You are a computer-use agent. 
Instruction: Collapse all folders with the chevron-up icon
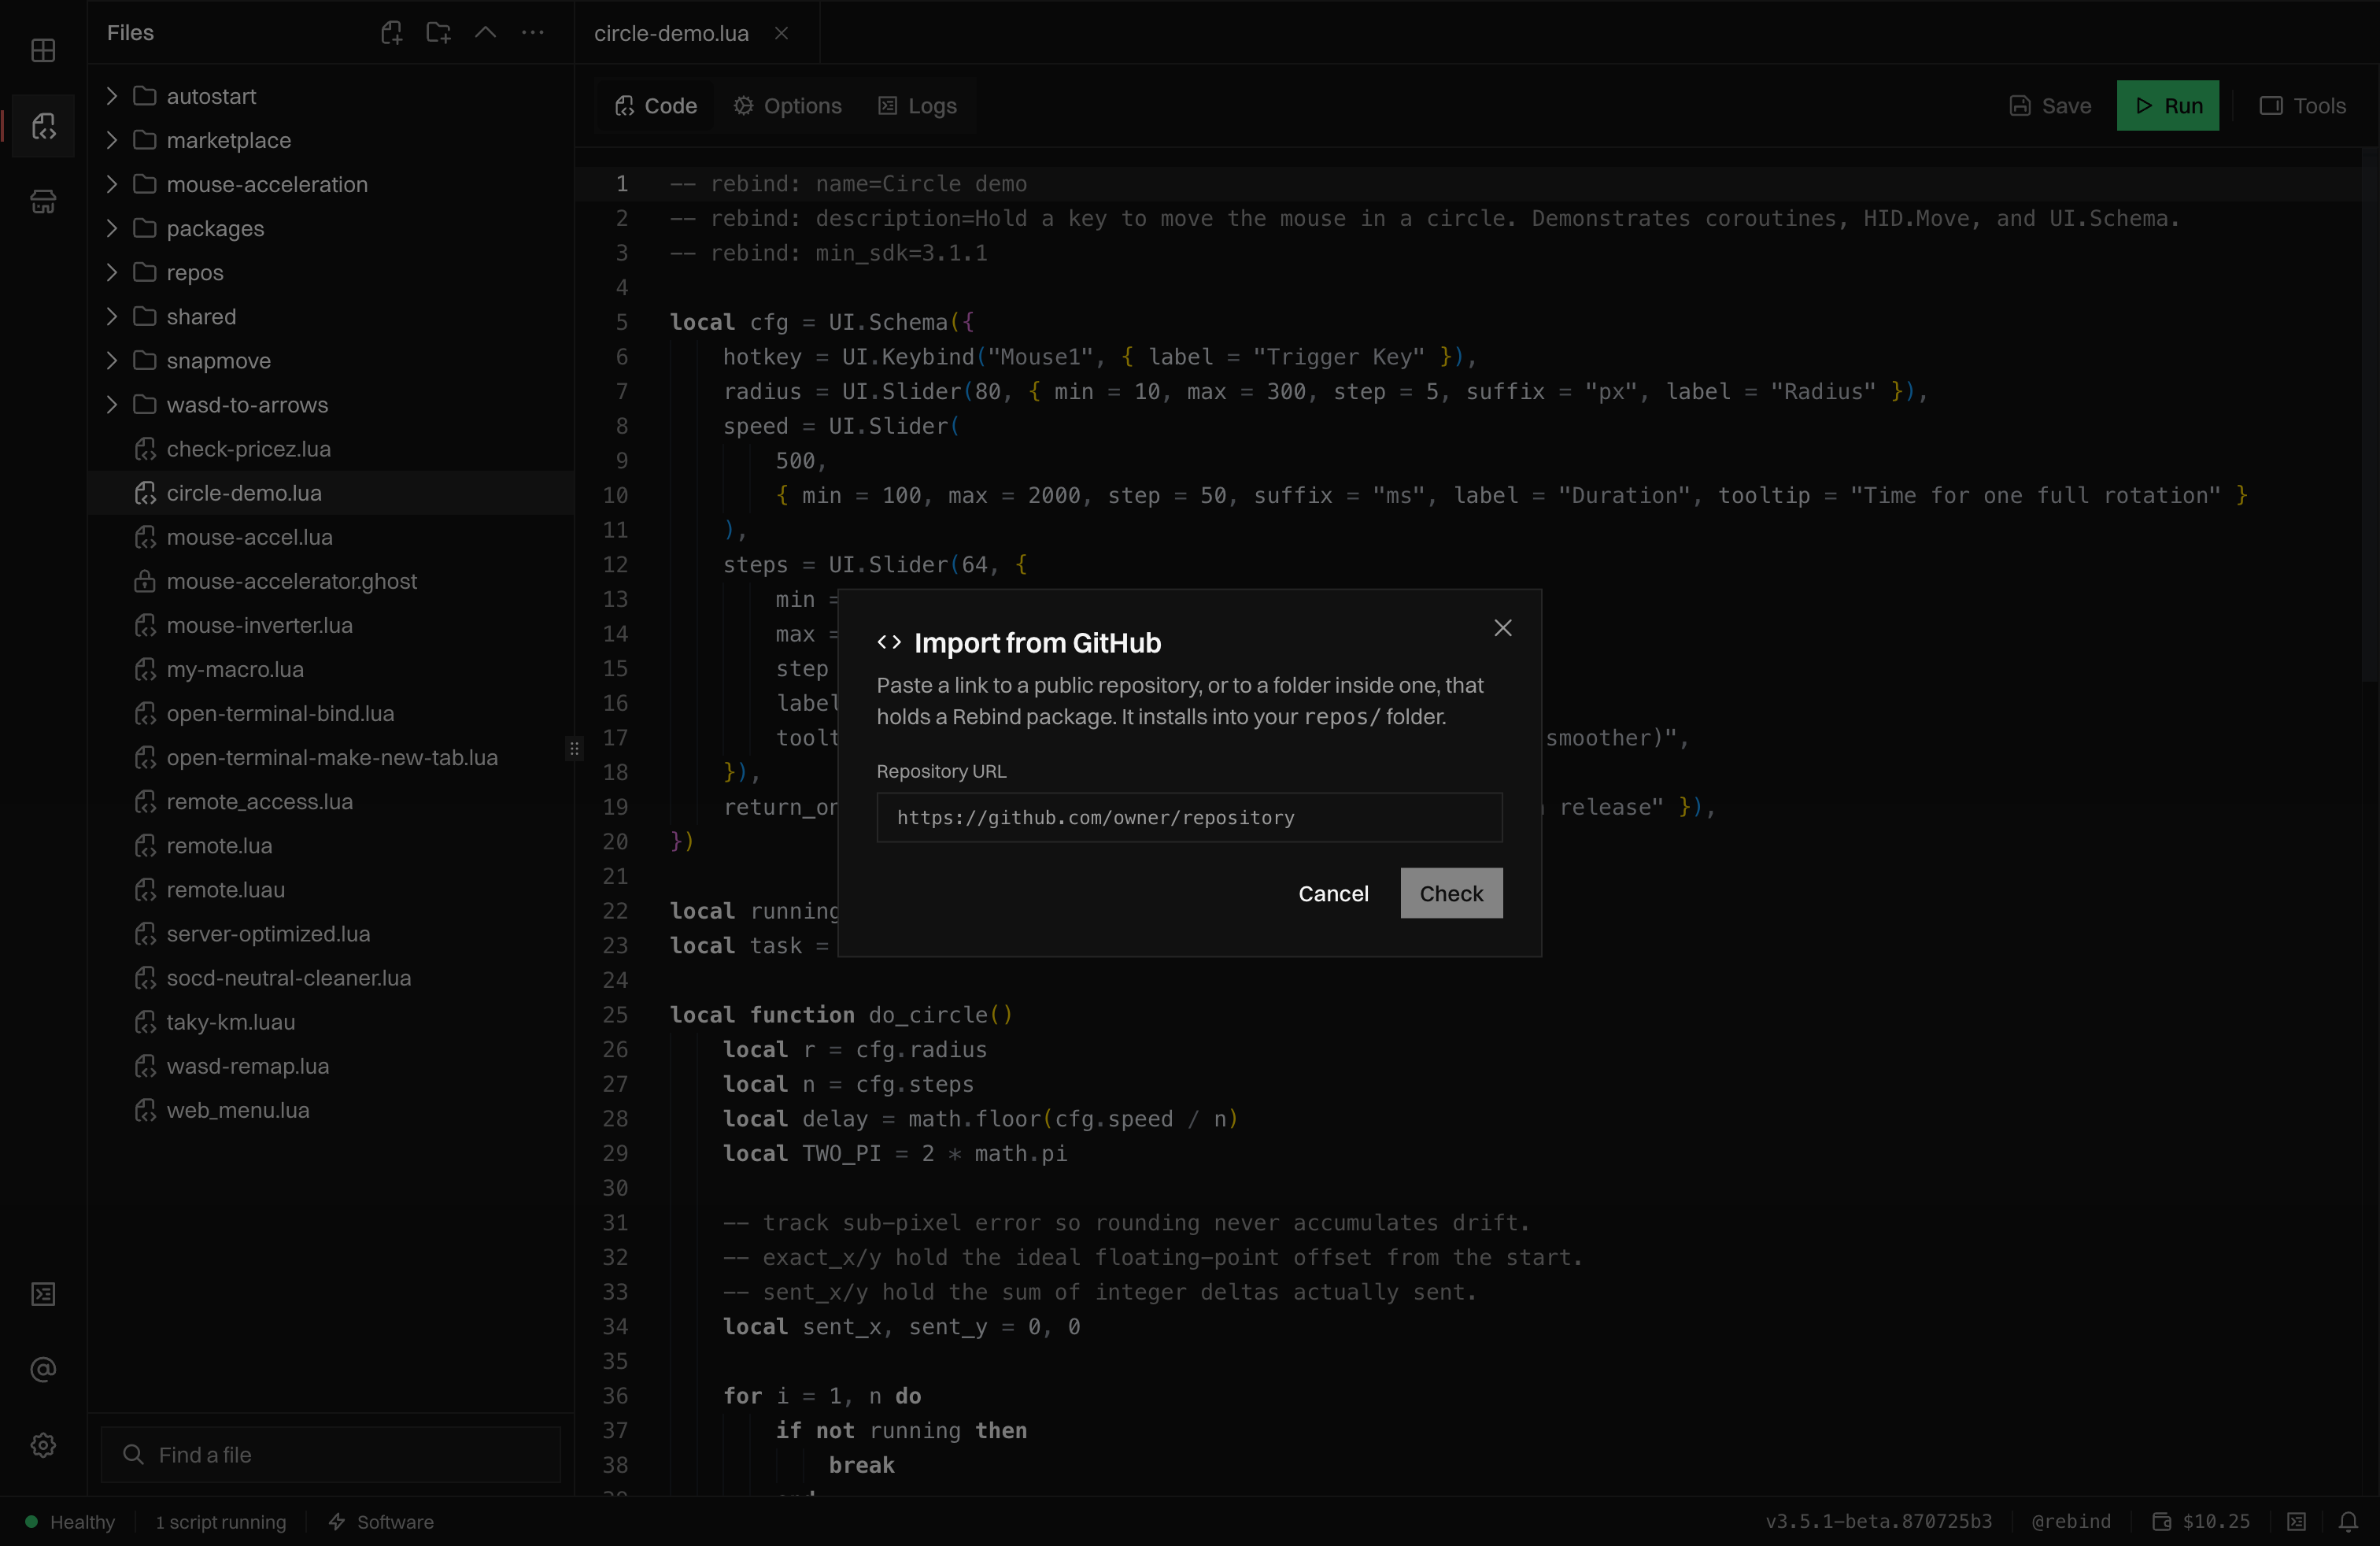pyautogui.click(x=486, y=33)
